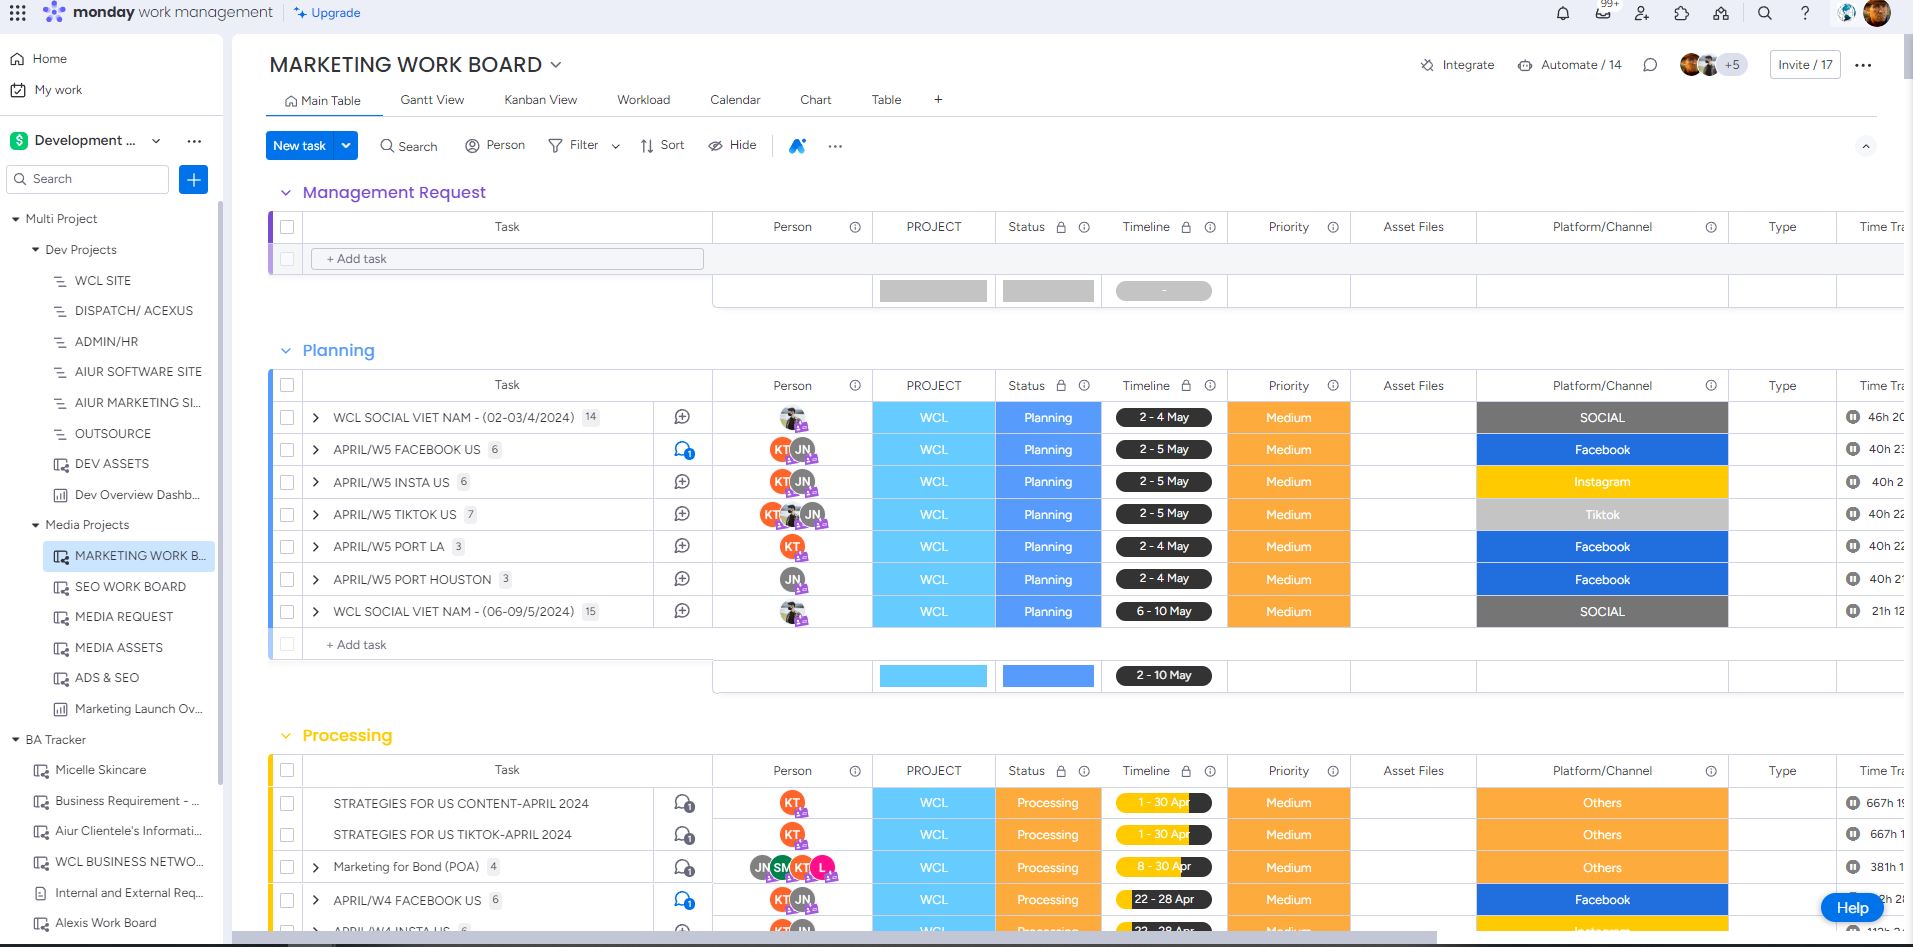
Task: Open conversation for WCL SOCIAL VIET NAM 02-03/4/2024
Action: [682, 417]
